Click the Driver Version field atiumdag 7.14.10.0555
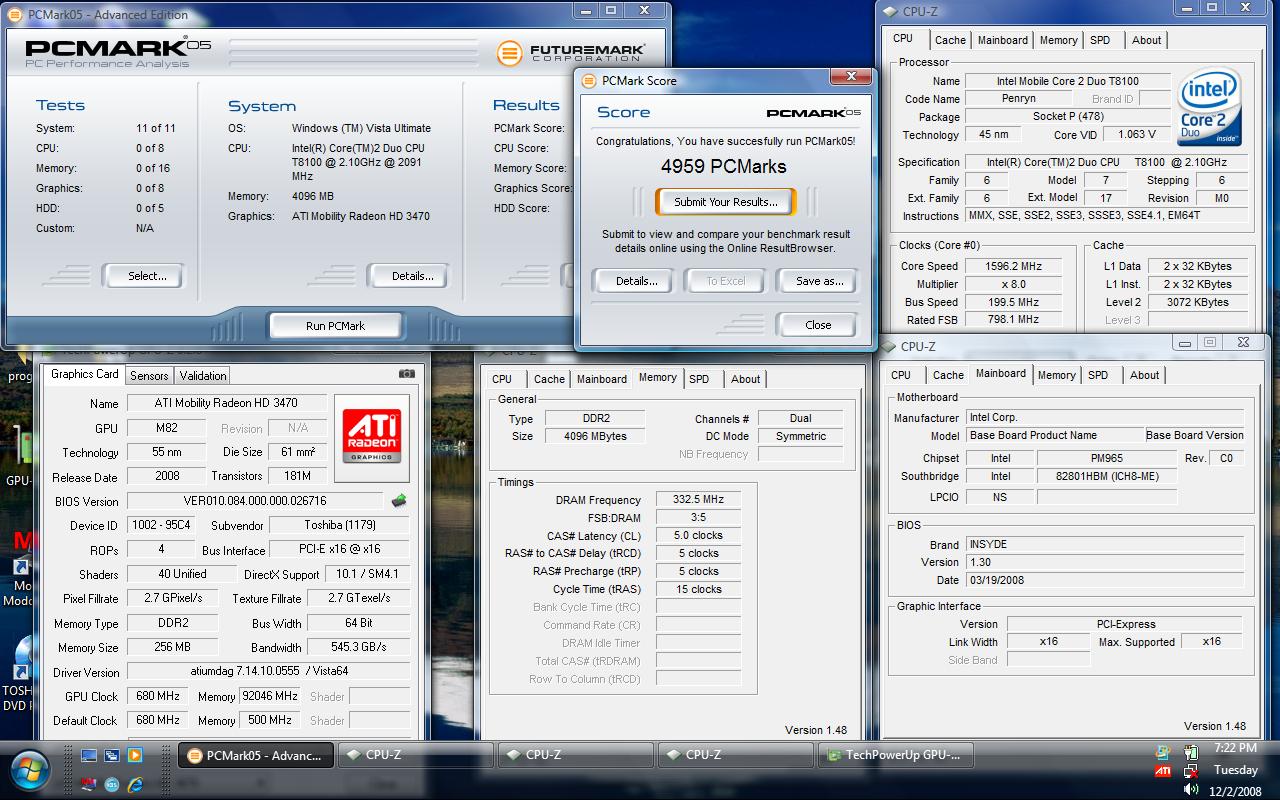The image size is (1280, 800). (268, 672)
